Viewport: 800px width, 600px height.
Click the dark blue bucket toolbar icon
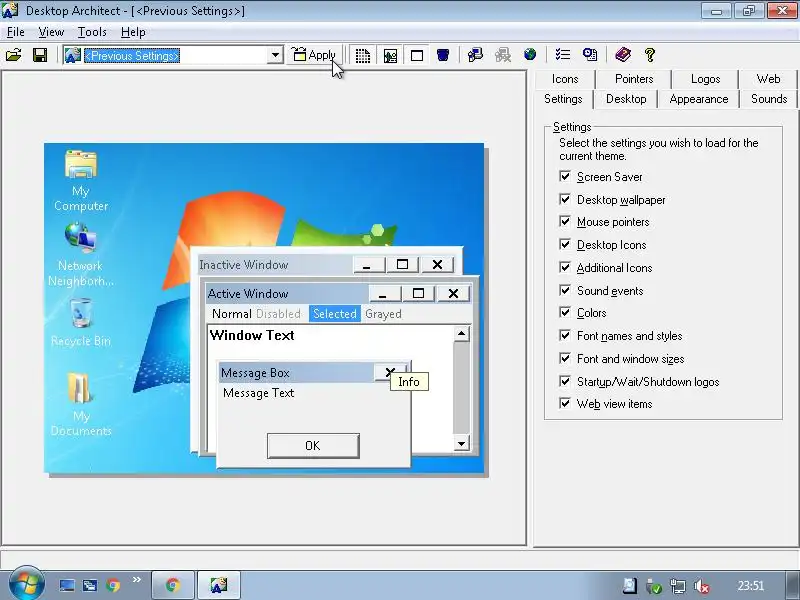point(443,55)
